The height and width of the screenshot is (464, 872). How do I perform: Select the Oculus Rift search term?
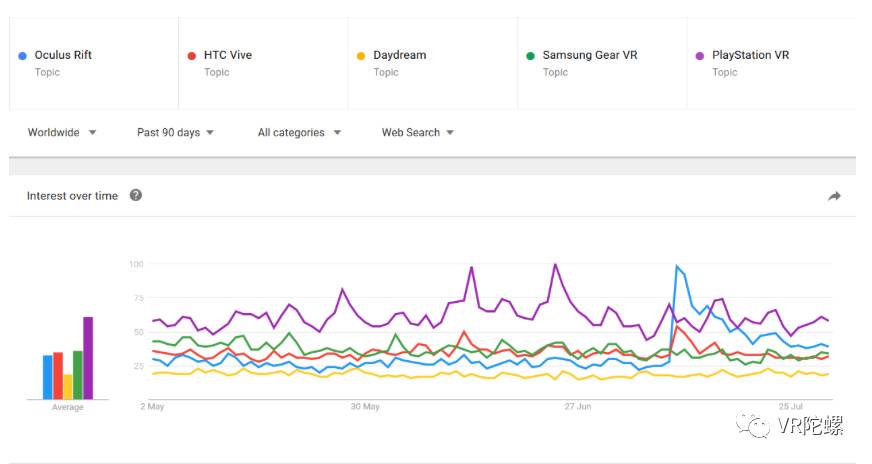[x=62, y=55]
